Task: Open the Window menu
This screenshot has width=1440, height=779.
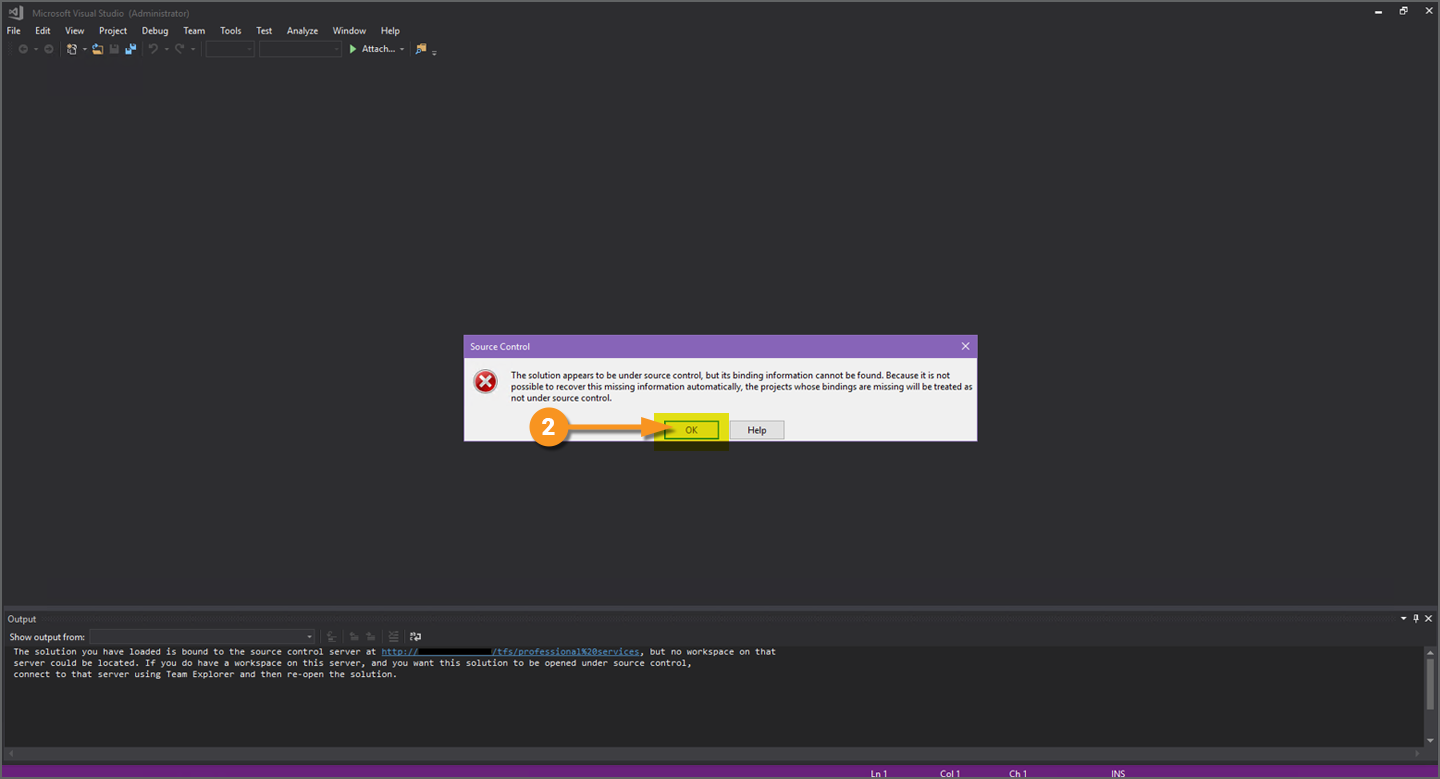Action: pyautogui.click(x=349, y=31)
